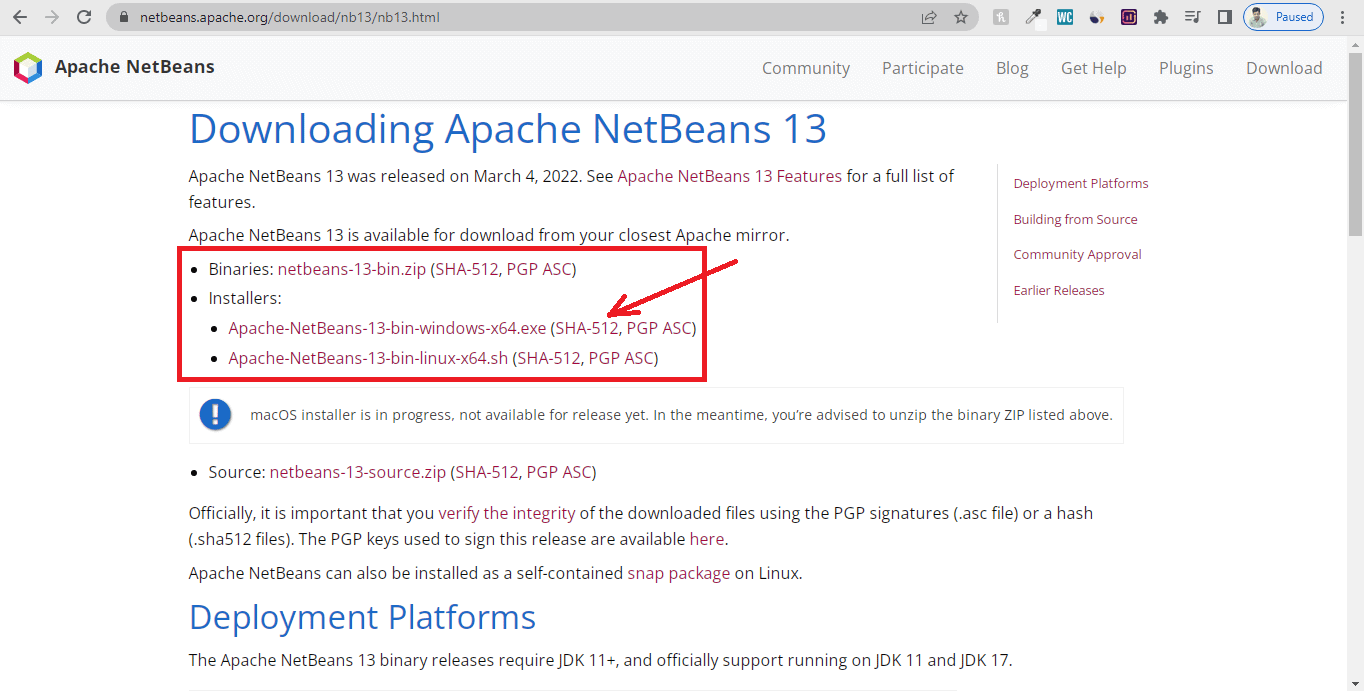Open the Plugins nav item
Viewport: 1364px width, 691px height.
pyautogui.click(x=1186, y=68)
